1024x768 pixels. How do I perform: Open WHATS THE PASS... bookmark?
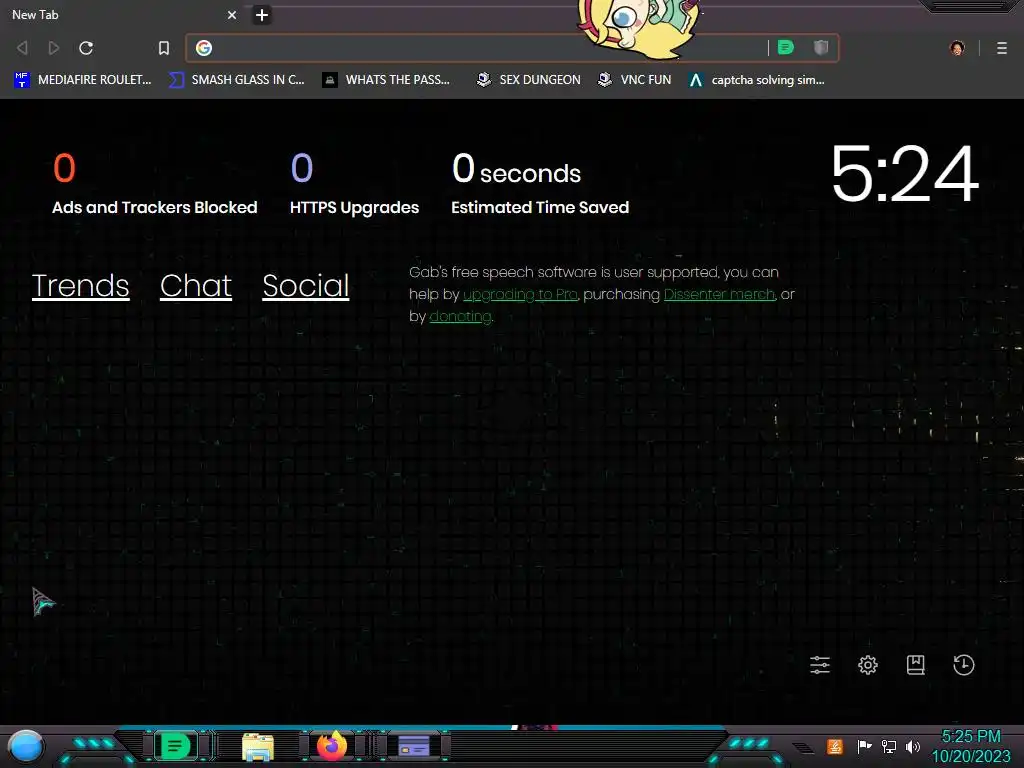coord(386,80)
